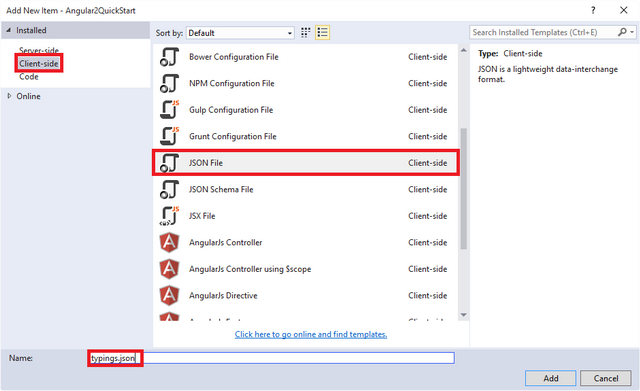Click the template list scroll up arrow
Image resolution: width=640 pixels, height=391 pixels.
click(x=463, y=50)
